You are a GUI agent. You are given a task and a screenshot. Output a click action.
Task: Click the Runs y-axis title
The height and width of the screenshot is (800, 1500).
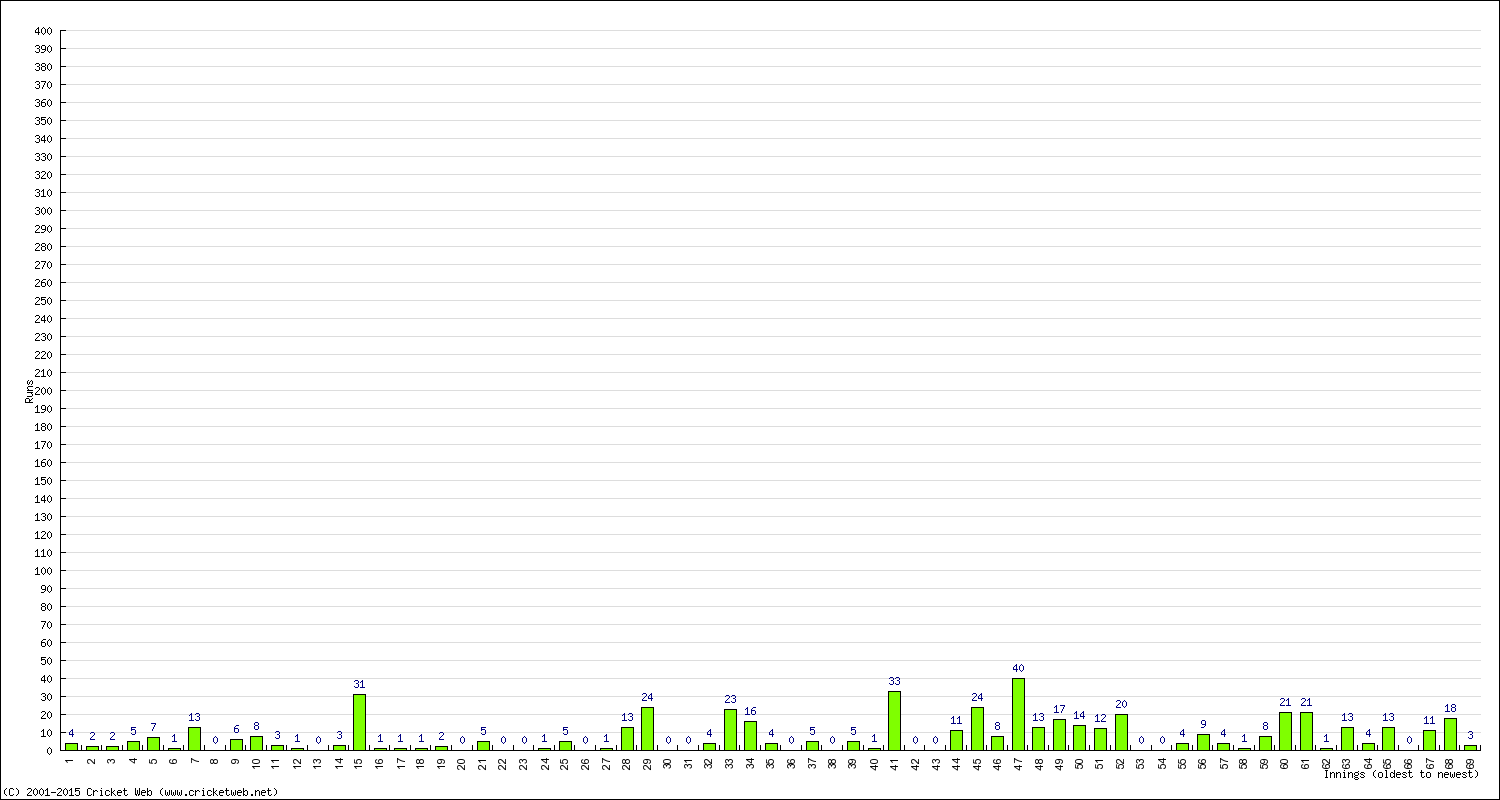click(29, 391)
